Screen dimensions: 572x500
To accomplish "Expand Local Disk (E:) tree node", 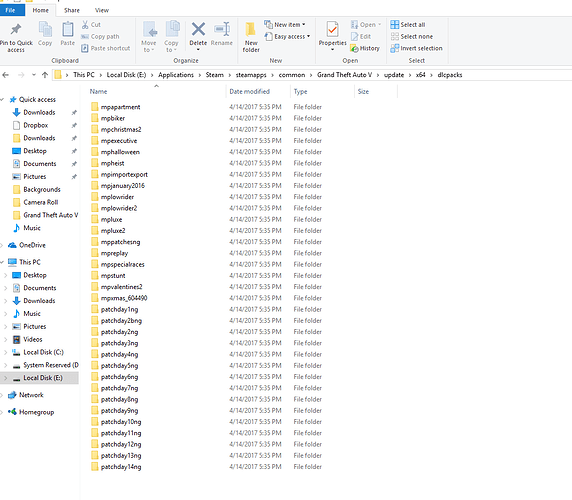I will pyautogui.click(x=5, y=378).
